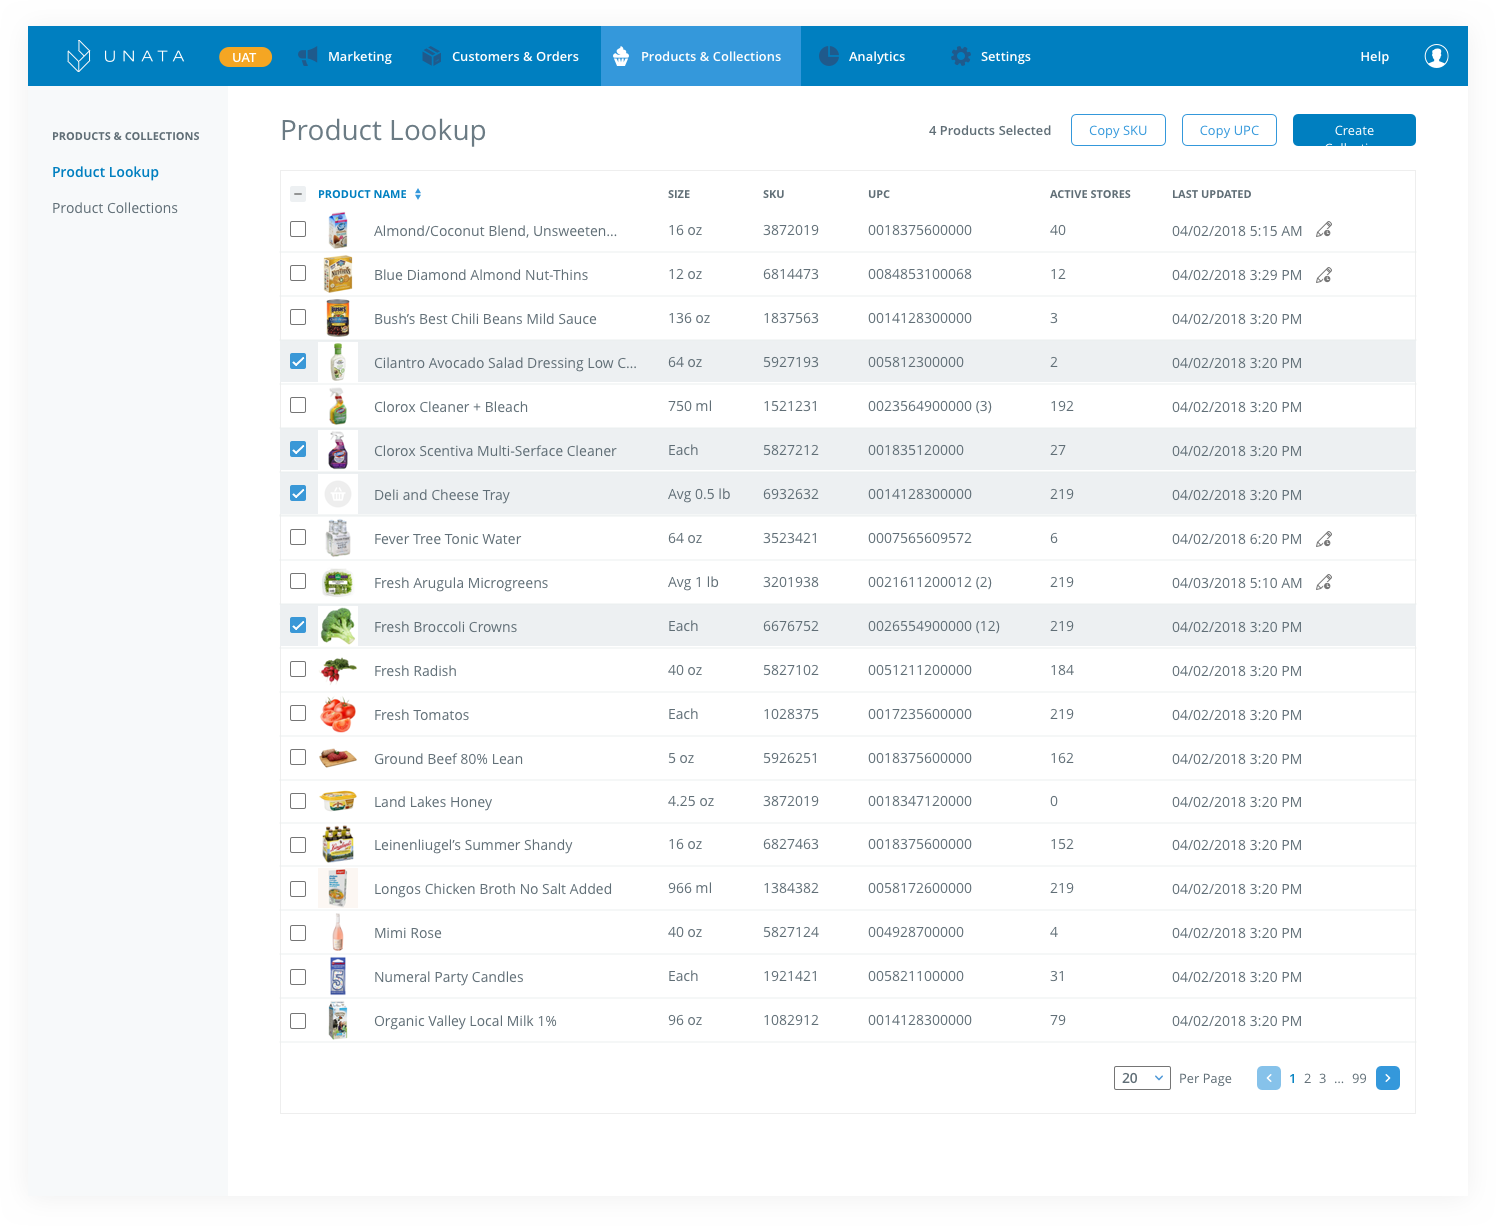Open the user profile avatar icon
The width and height of the screenshot is (1496, 1226).
coord(1436,56)
